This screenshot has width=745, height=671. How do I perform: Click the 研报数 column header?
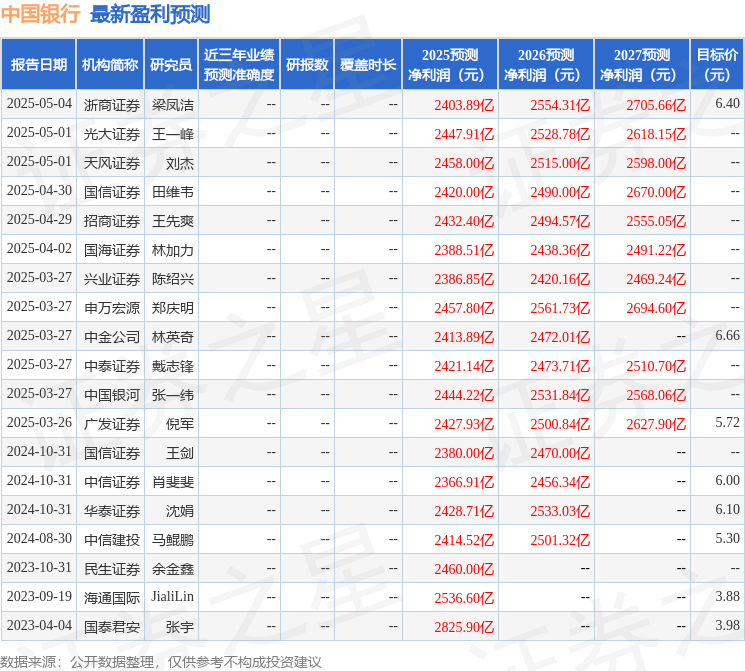pos(307,65)
